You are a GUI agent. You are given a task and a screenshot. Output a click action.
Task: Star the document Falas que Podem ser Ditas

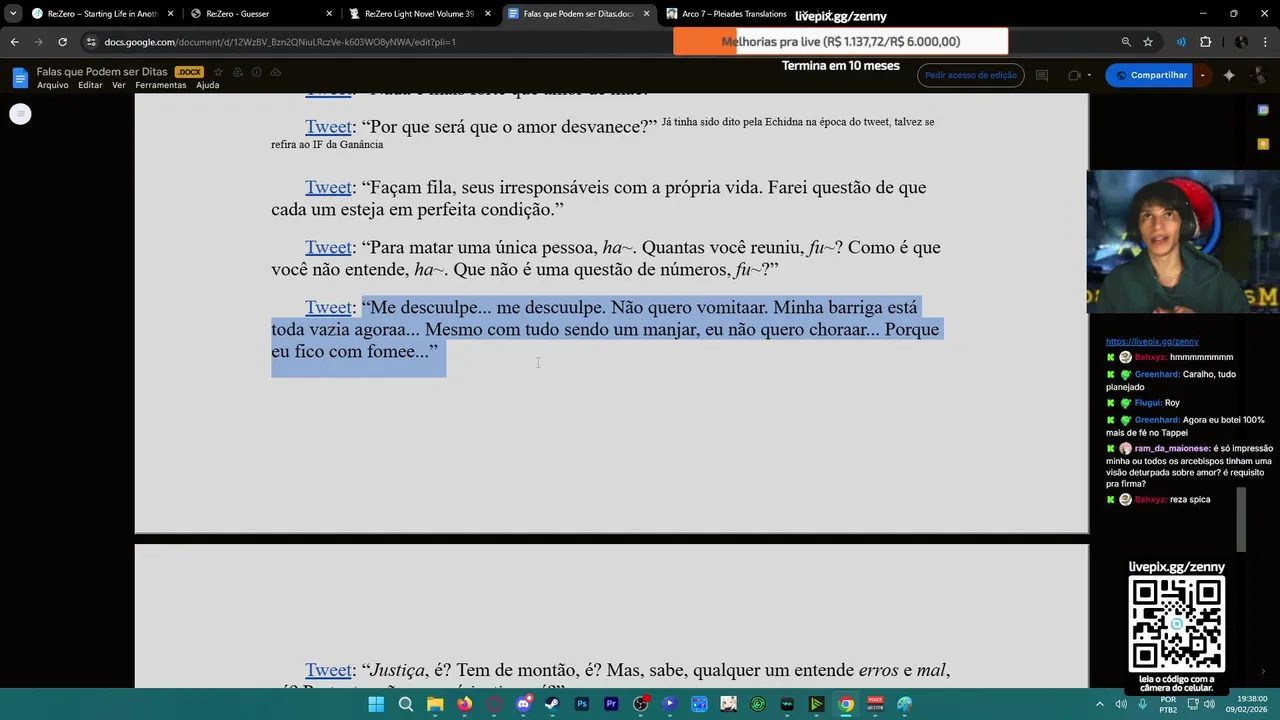218,72
